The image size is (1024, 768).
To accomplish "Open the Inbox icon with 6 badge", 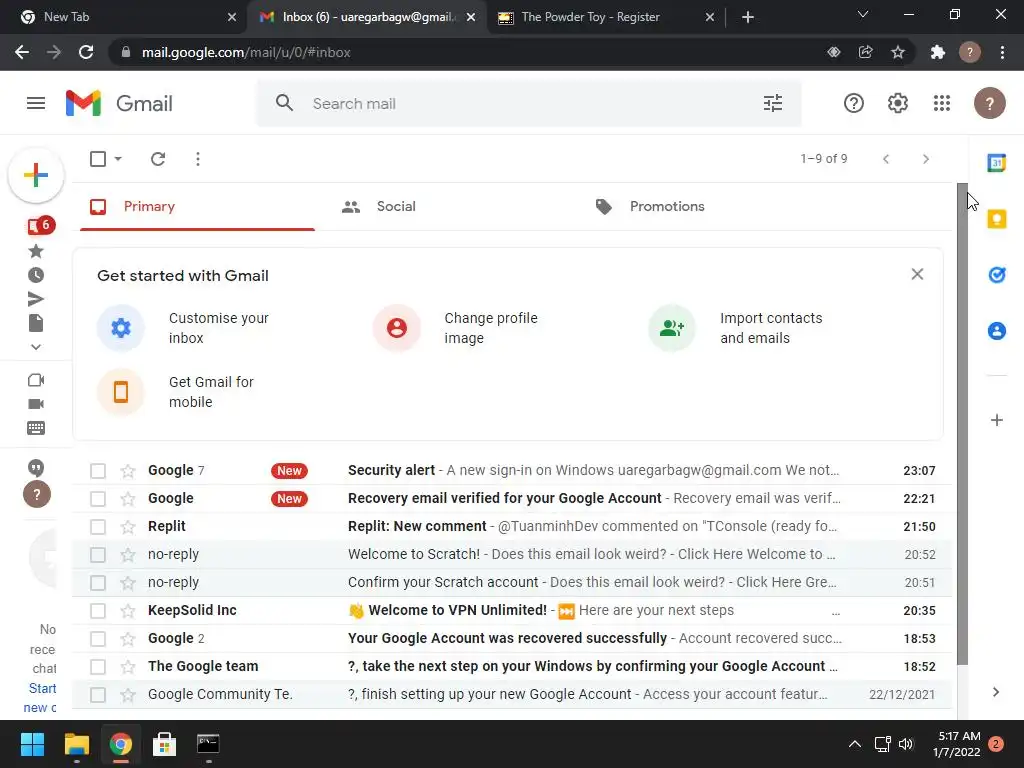I will 40,226.
